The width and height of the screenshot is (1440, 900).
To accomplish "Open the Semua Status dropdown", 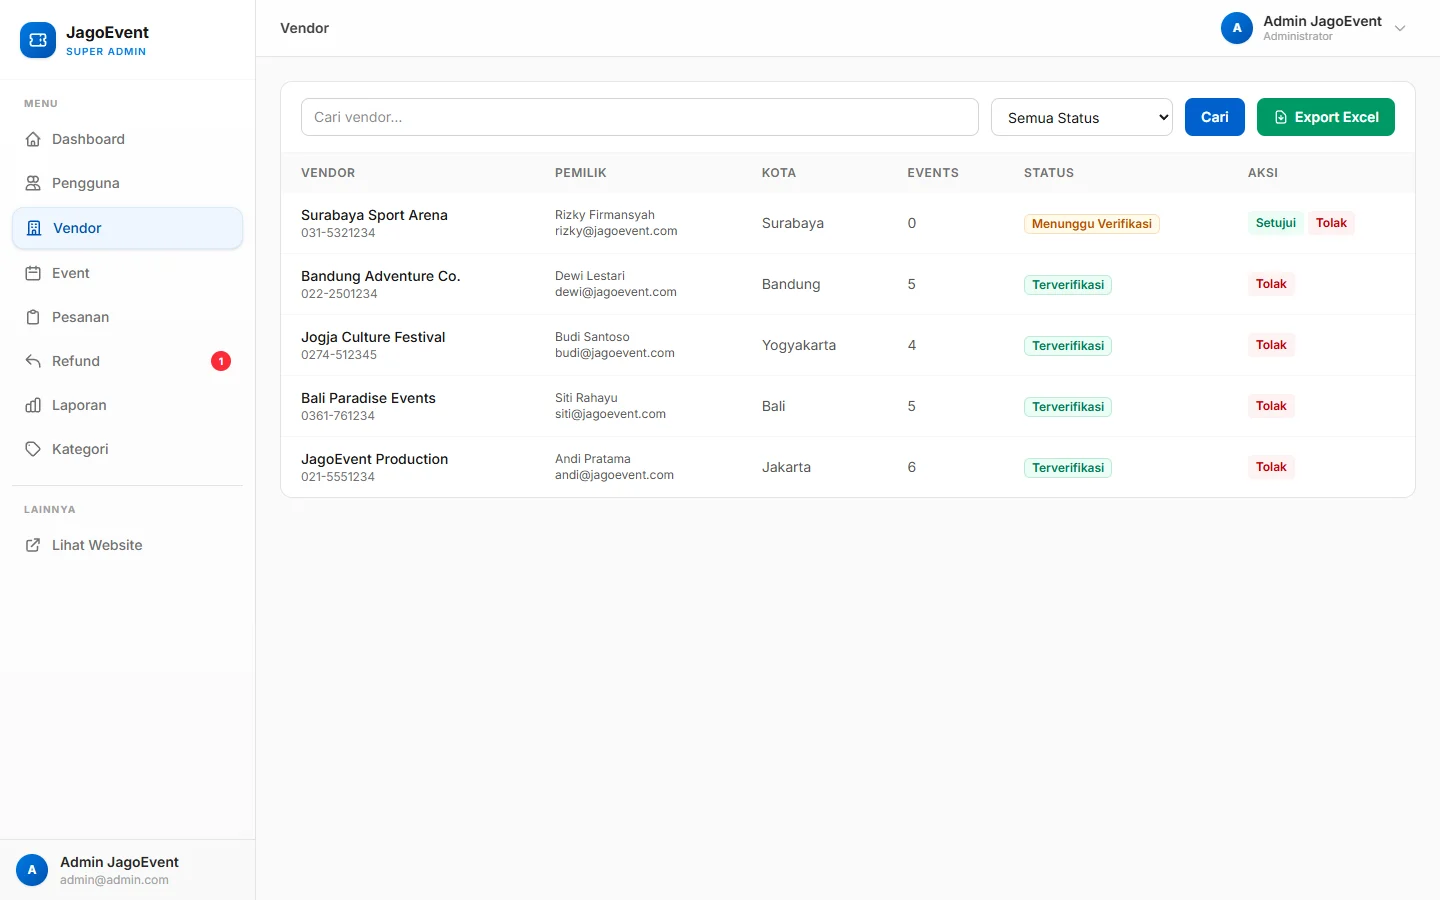I will (1082, 117).
